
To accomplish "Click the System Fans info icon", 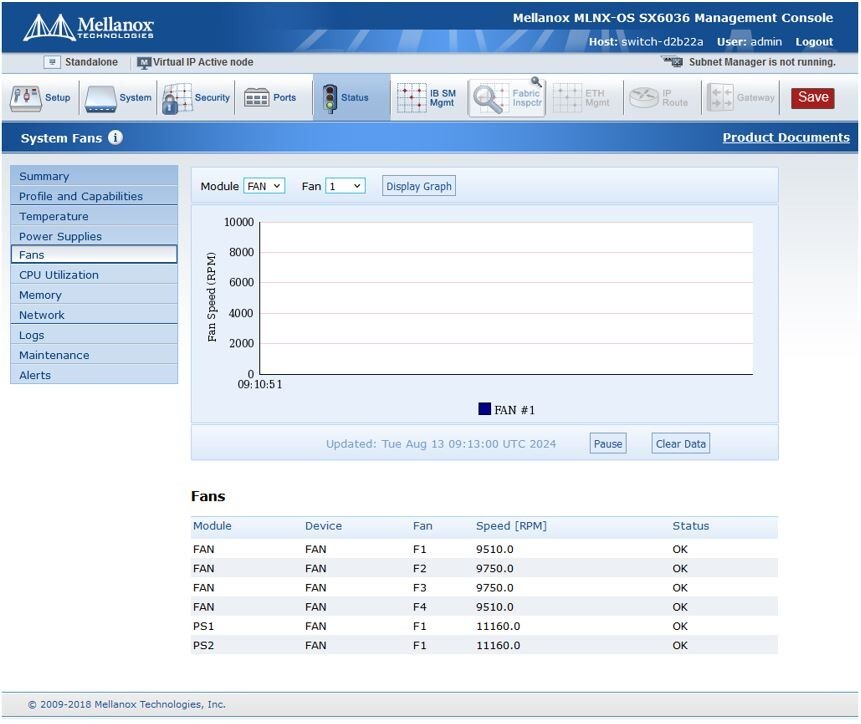I will click(115, 137).
